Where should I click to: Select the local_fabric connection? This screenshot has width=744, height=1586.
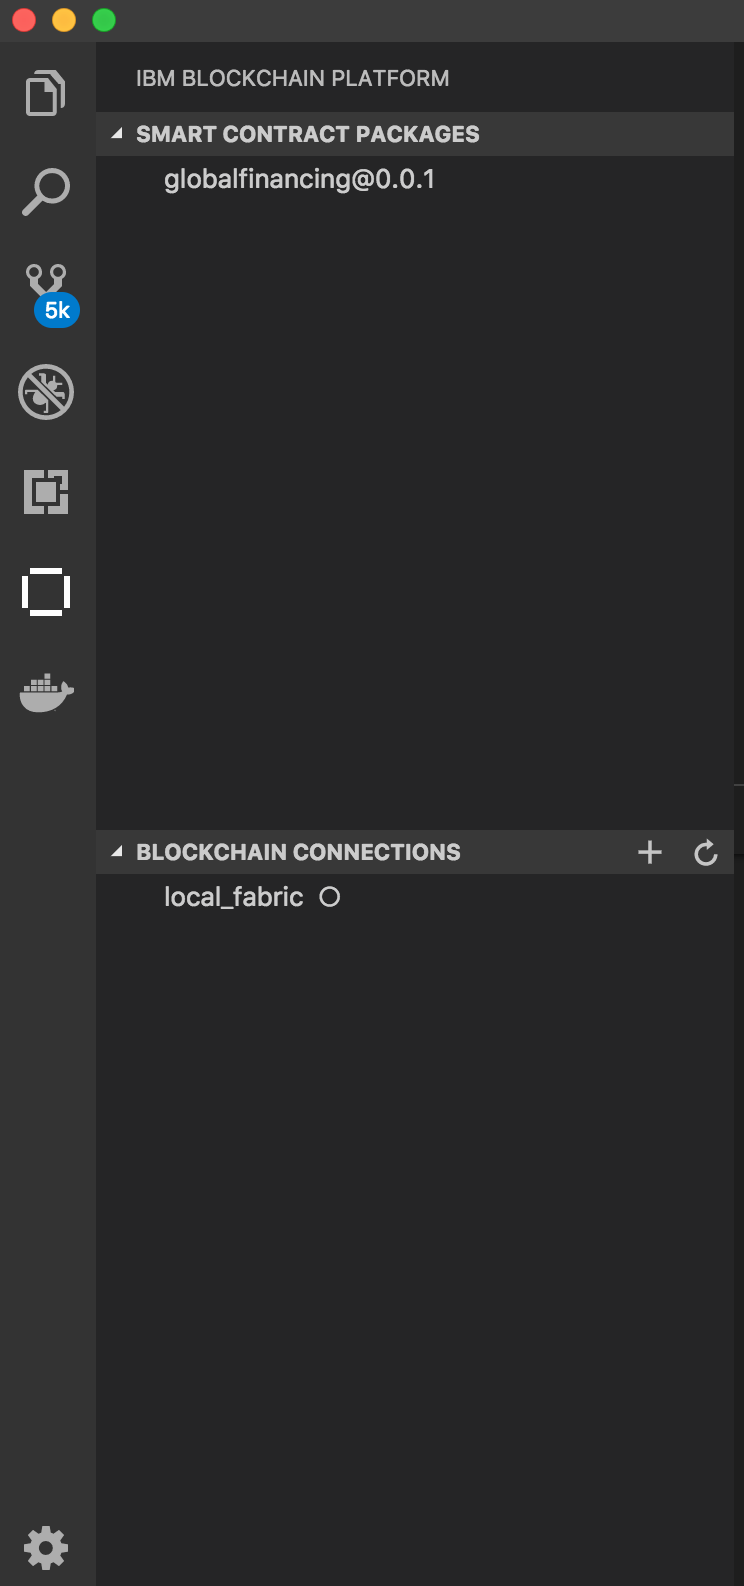234,897
